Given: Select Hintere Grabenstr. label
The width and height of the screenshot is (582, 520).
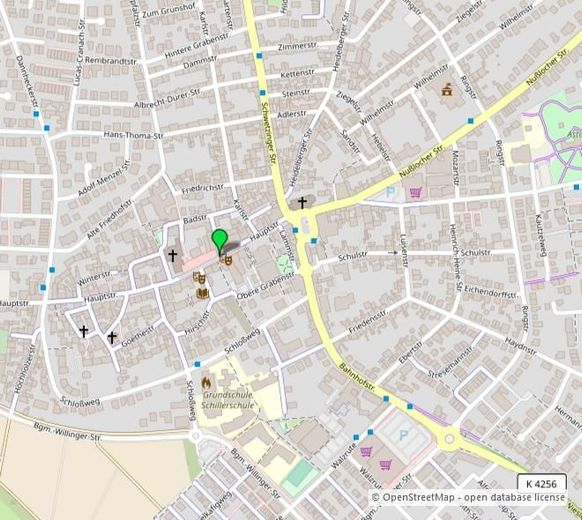Looking at the screenshot, I should (197, 45).
